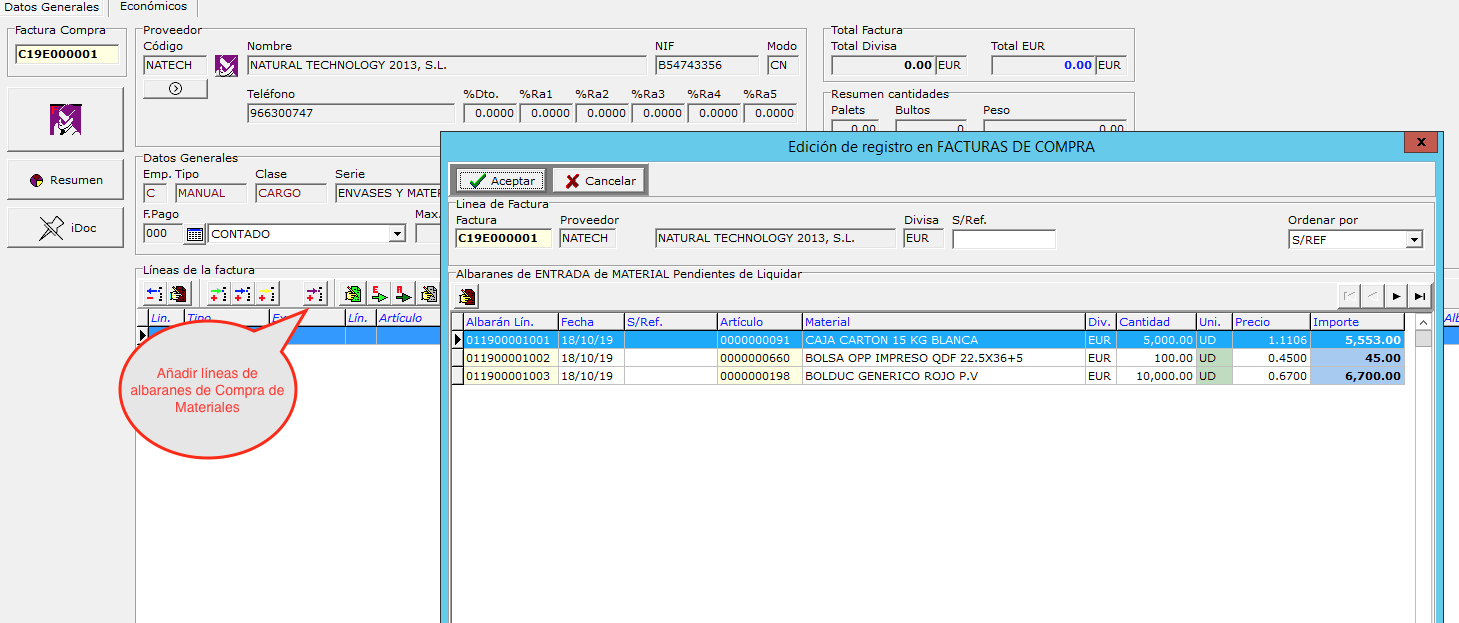Viewport: 1459px width, 623px height.
Task: Go to next record with play arrow
Action: [1397, 296]
